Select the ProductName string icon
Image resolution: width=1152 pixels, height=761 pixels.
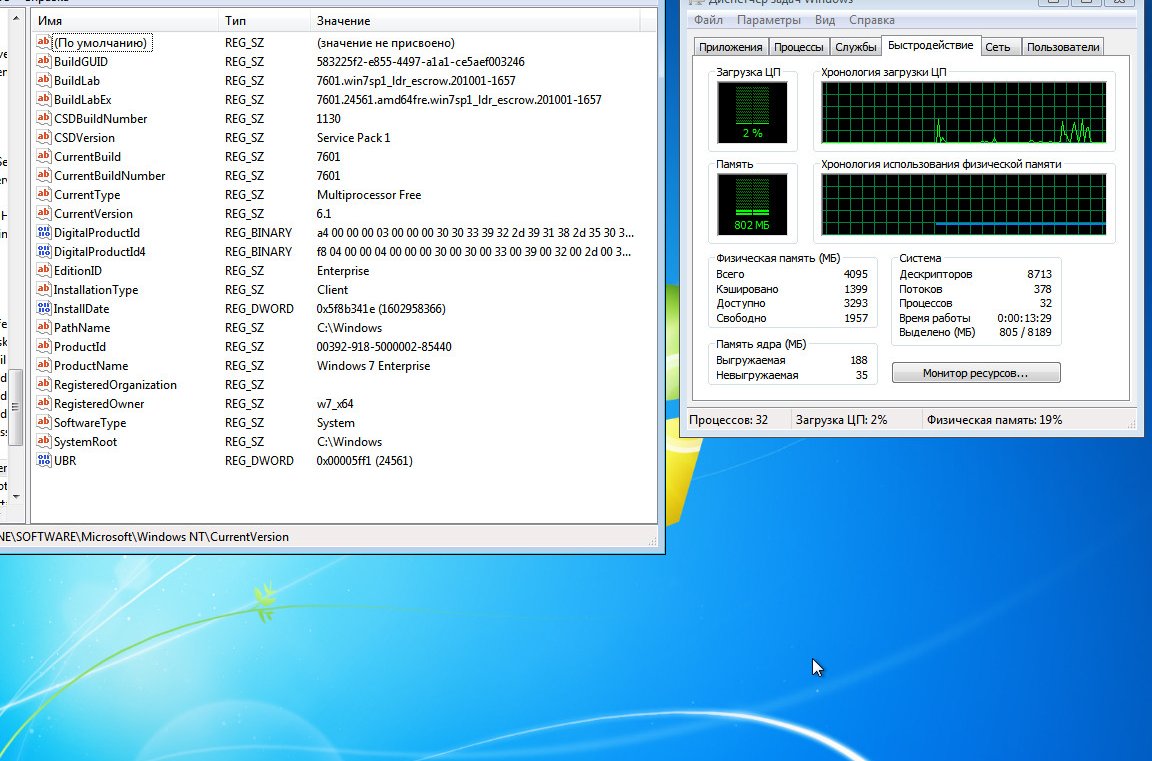[43, 366]
